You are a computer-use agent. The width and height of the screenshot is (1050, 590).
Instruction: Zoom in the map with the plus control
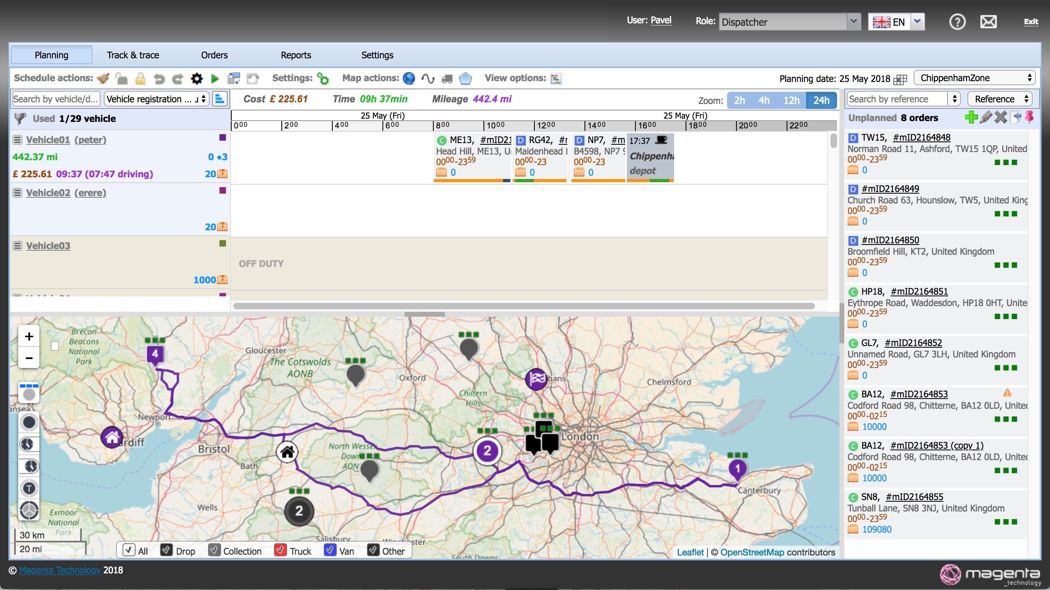28,337
